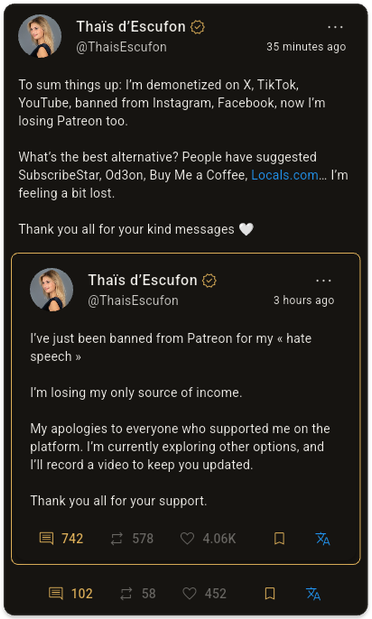Open the profile picture on the outer post
372x619 pixels.
click(40, 36)
